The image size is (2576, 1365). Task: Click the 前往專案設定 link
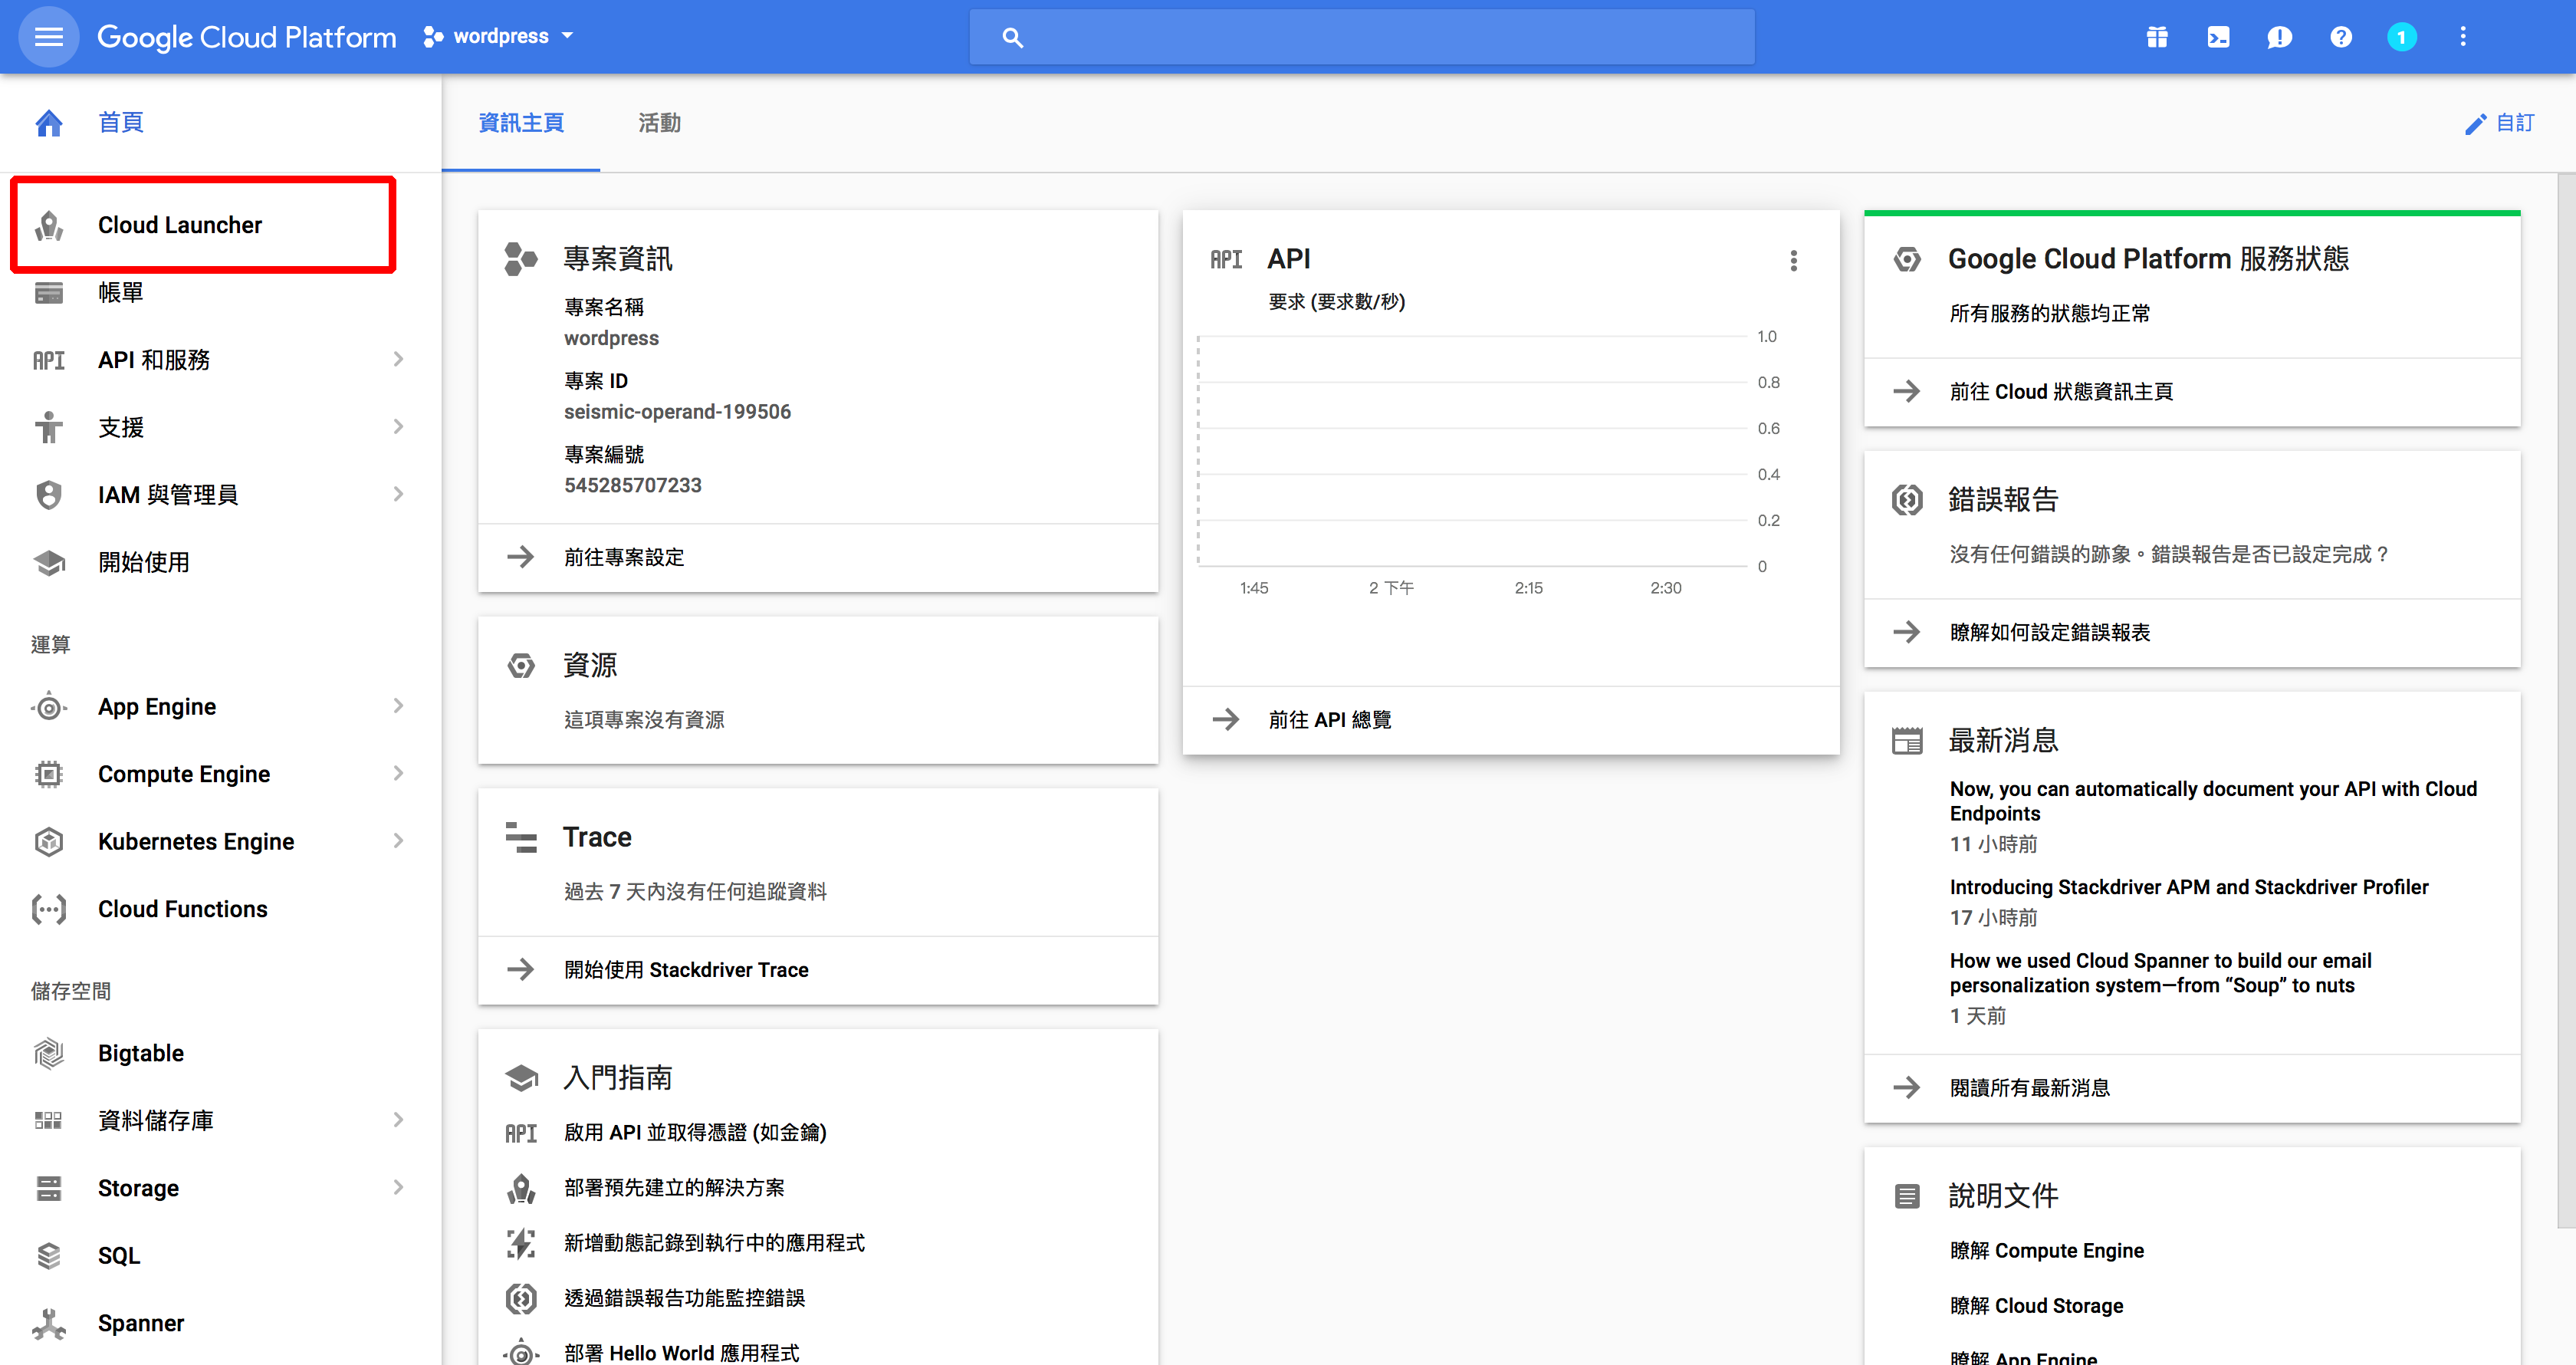point(623,557)
